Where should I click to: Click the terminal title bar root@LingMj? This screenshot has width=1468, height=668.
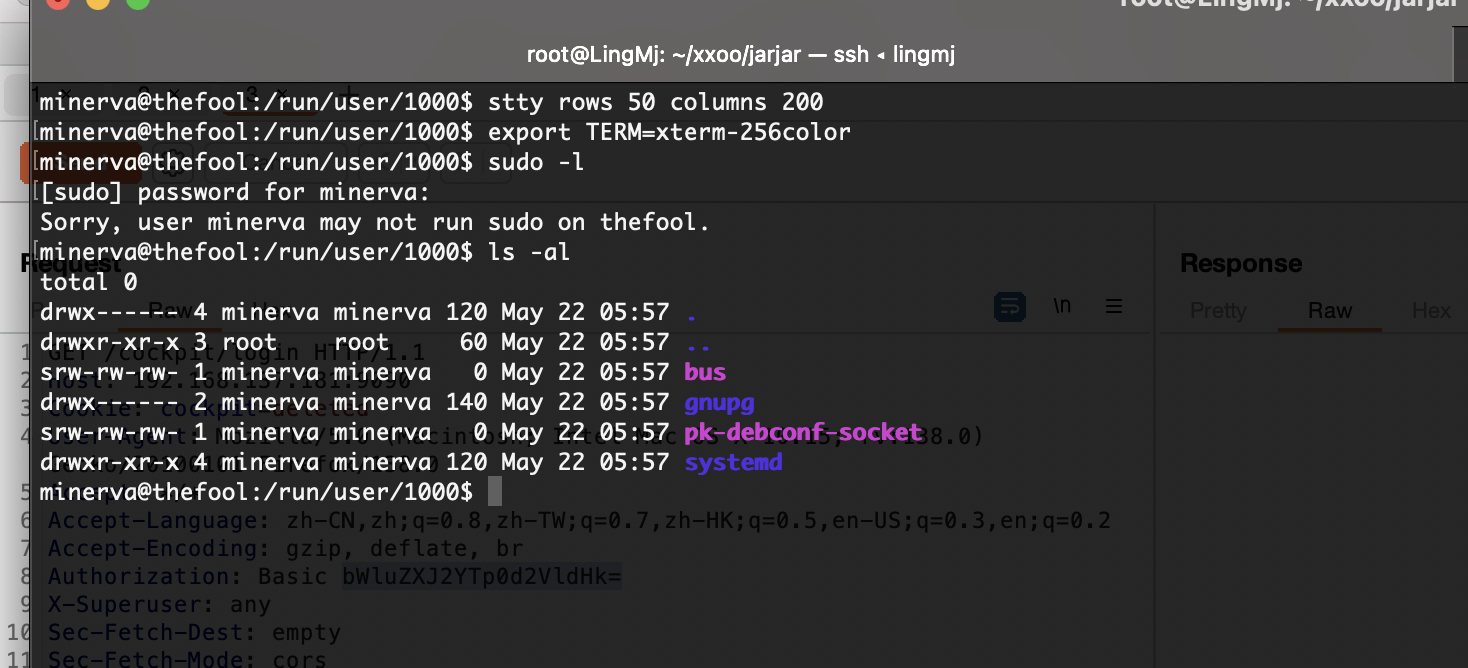pos(741,54)
